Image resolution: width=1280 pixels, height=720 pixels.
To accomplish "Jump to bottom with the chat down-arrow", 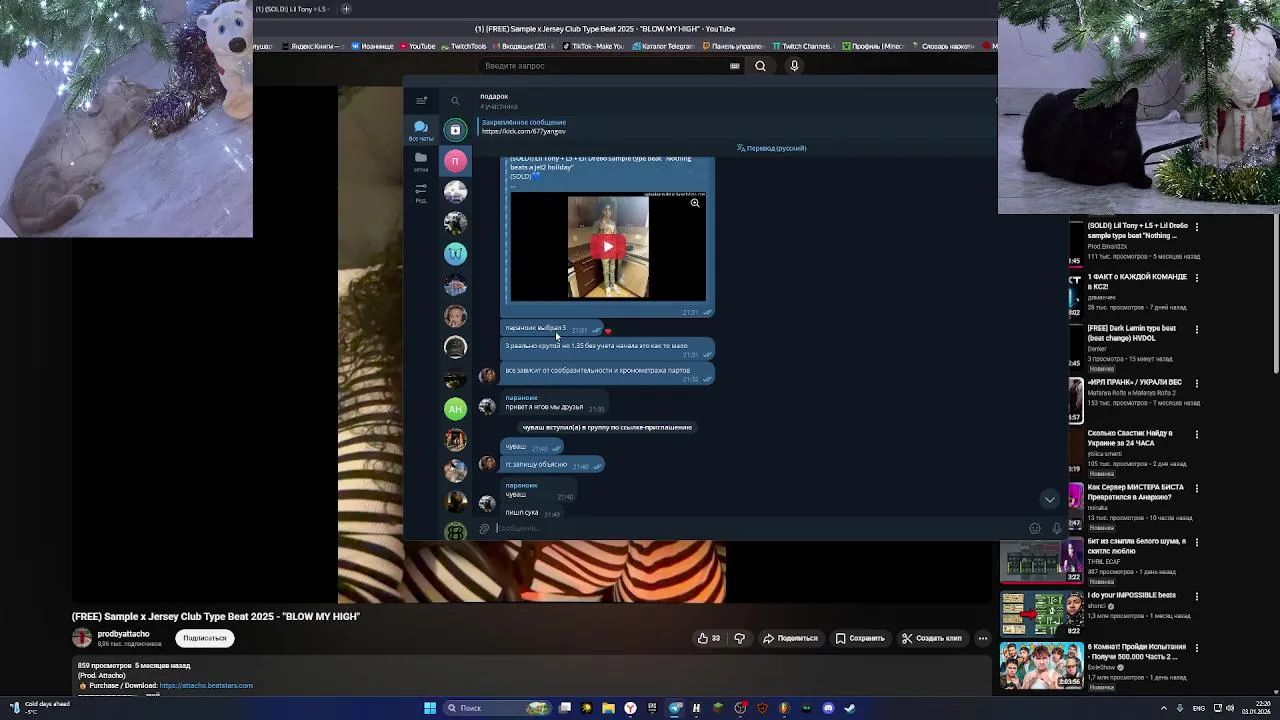I will (1049, 499).
